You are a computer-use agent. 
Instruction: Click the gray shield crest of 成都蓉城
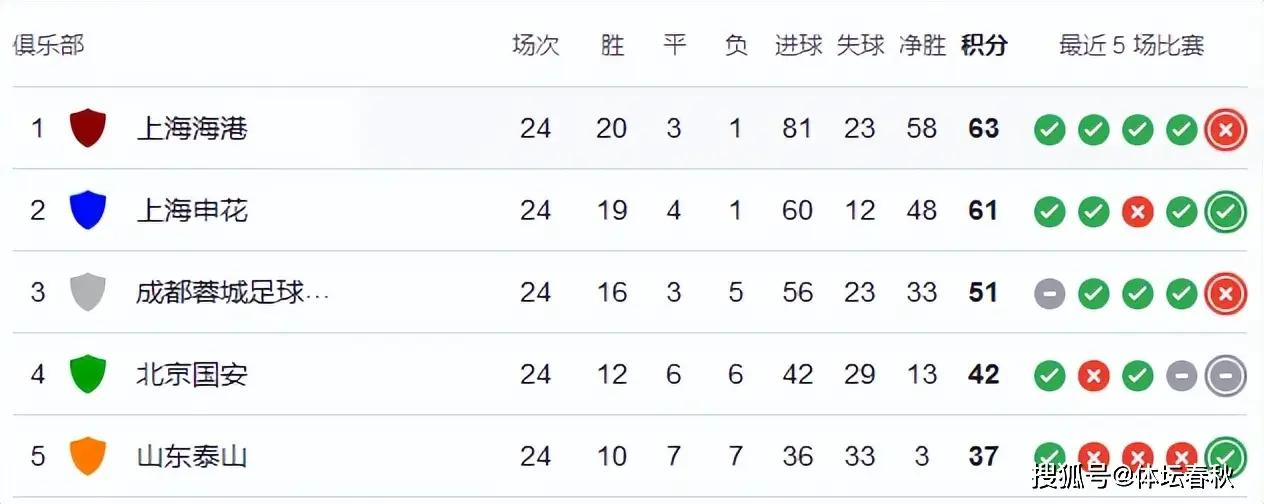pos(88,292)
